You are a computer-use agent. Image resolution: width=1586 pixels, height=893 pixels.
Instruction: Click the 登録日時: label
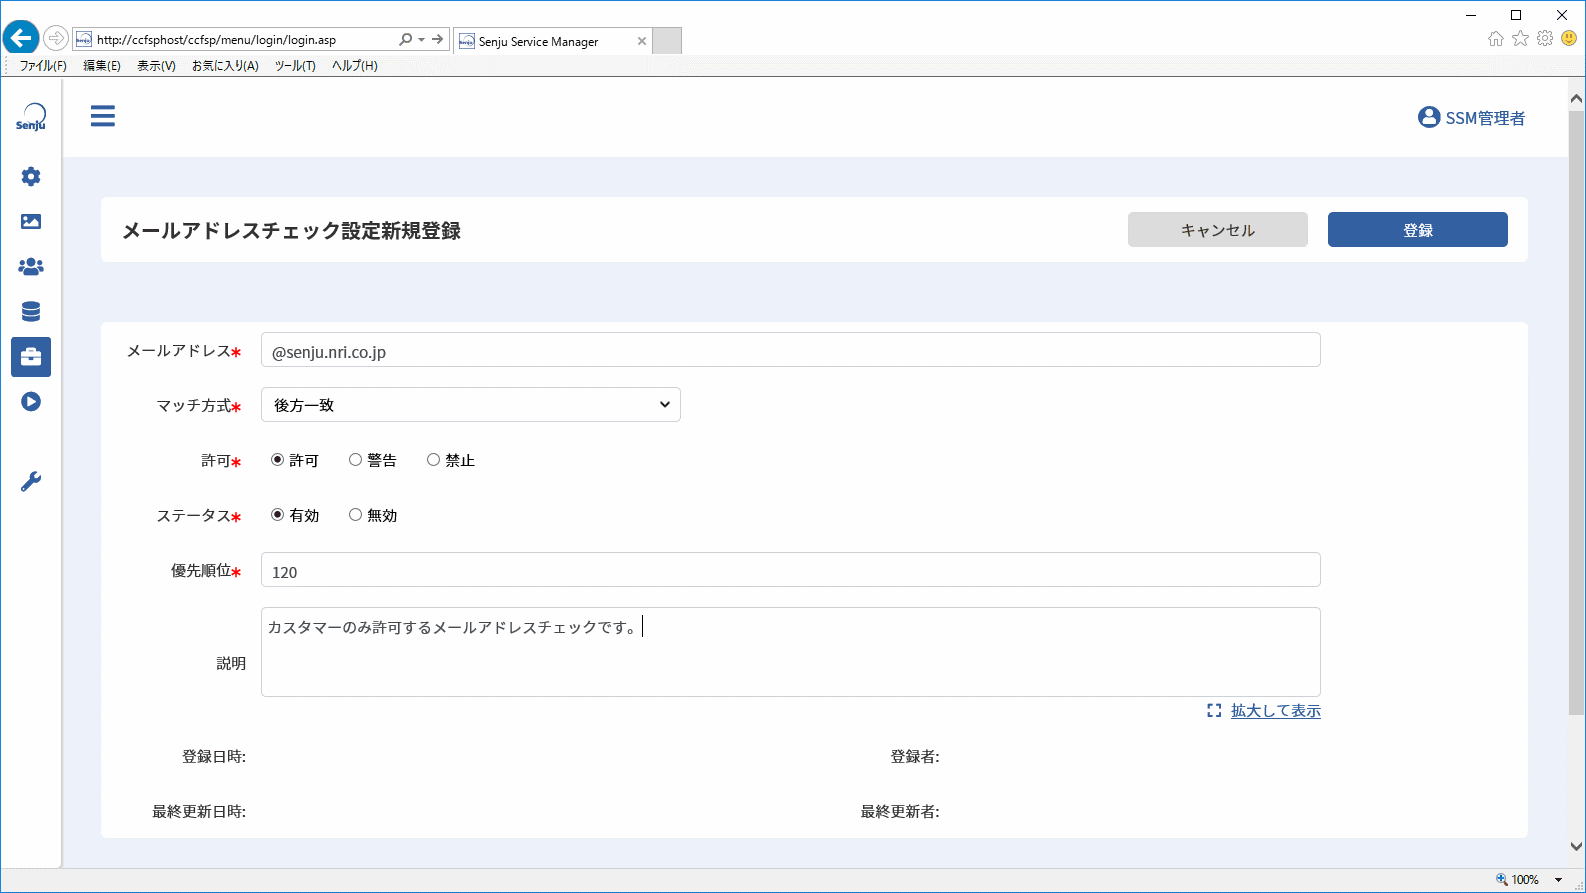(x=214, y=757)
